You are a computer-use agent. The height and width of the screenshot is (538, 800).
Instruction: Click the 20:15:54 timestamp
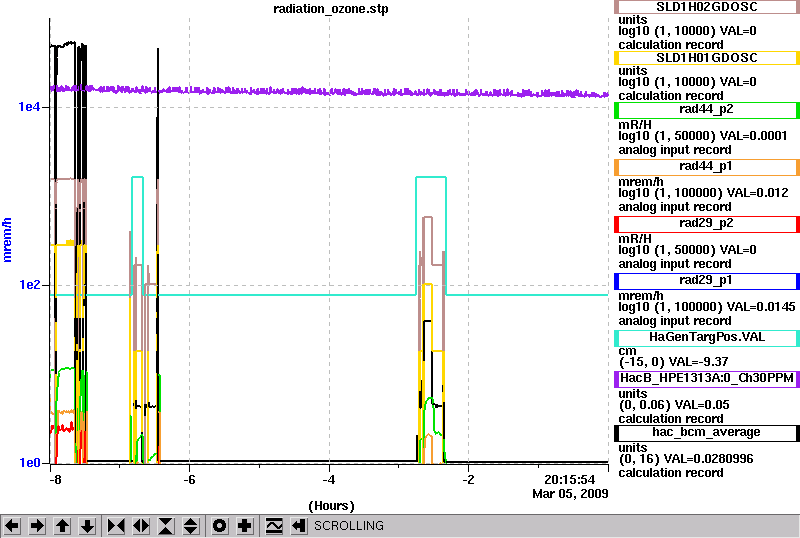click(x=569, y=480)
